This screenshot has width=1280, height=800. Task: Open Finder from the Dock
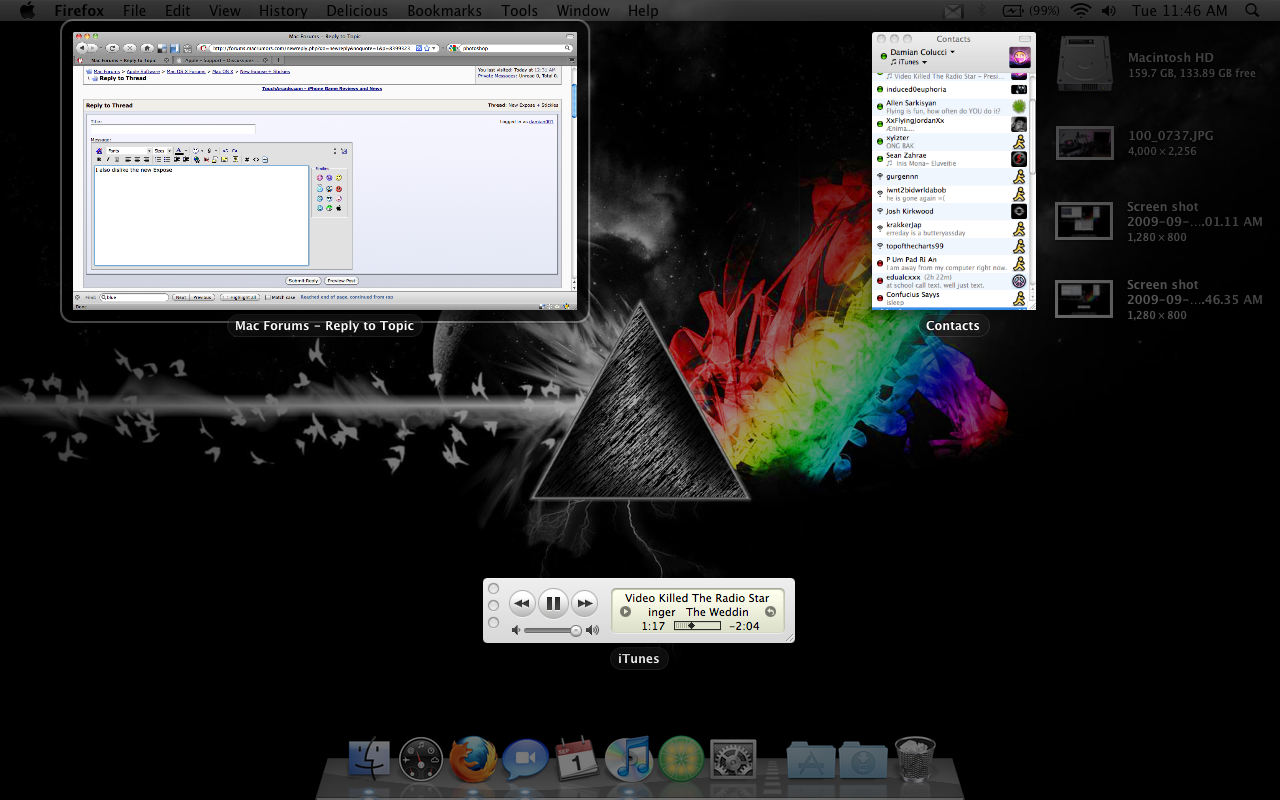[369, 759]
